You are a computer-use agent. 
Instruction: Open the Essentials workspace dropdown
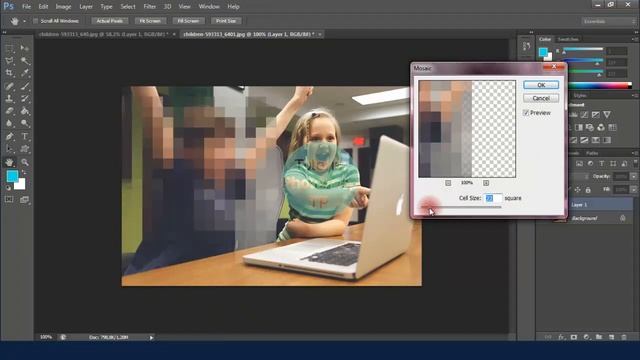point(608,21)
